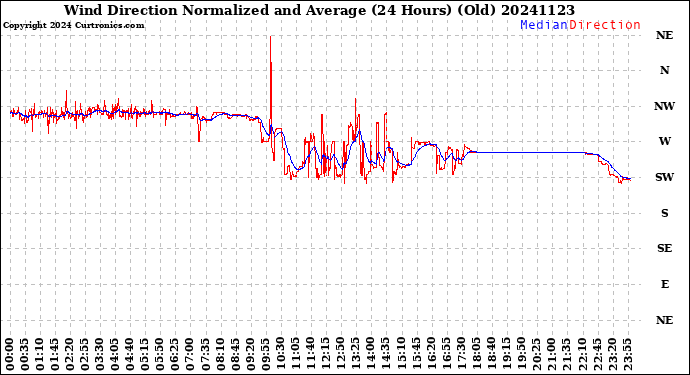Click the 00:35 time label
Viewport: 690px width, 375px height.
point(25,354)
